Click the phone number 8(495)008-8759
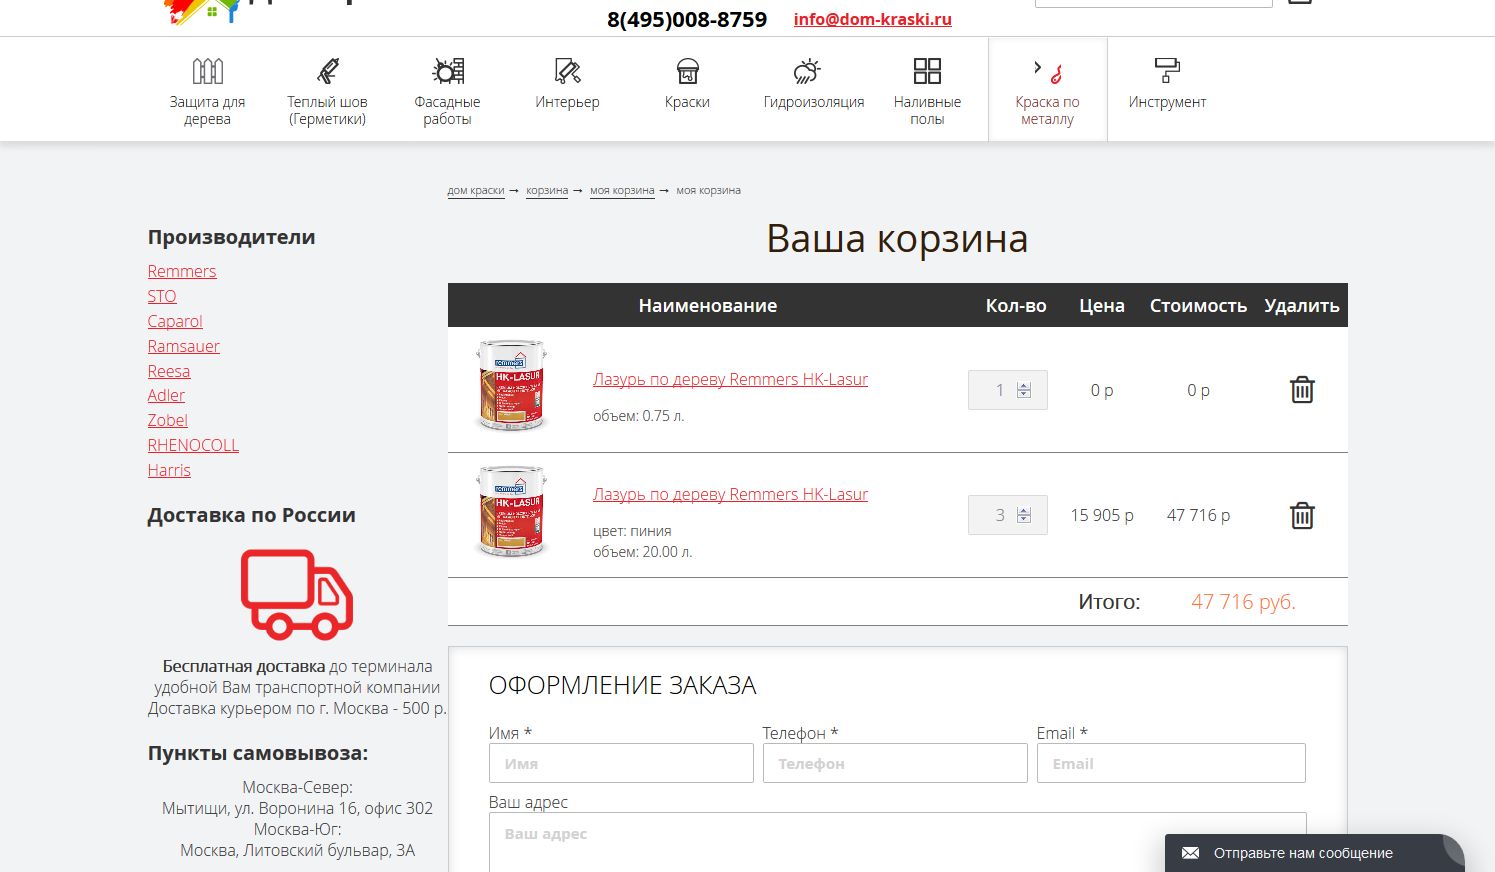 (687, 20)
